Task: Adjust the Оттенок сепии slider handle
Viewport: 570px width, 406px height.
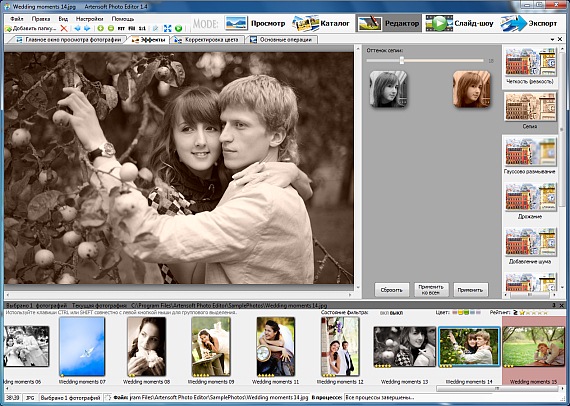Action: (x=402, y=60)
